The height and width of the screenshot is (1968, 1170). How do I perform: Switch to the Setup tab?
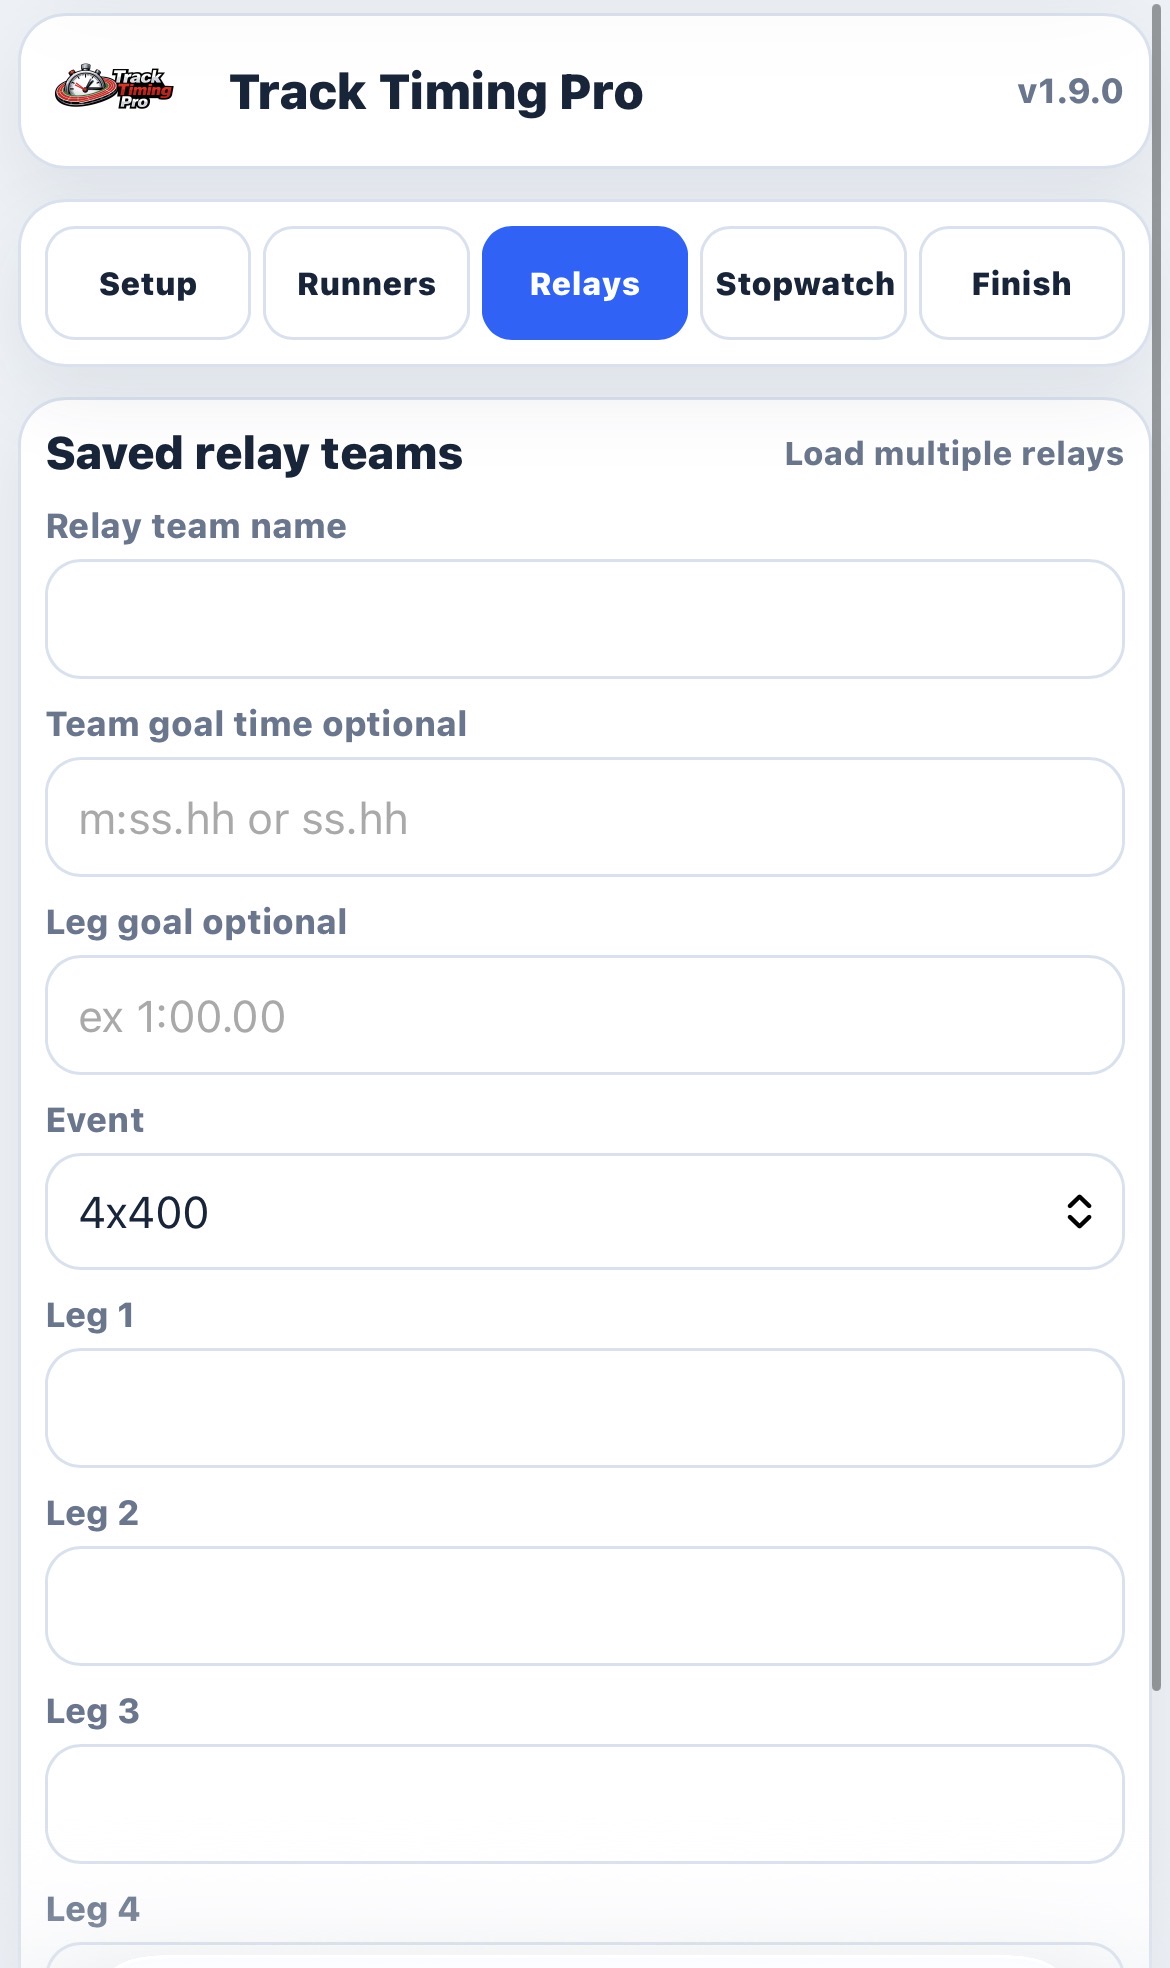click(146, 283)
